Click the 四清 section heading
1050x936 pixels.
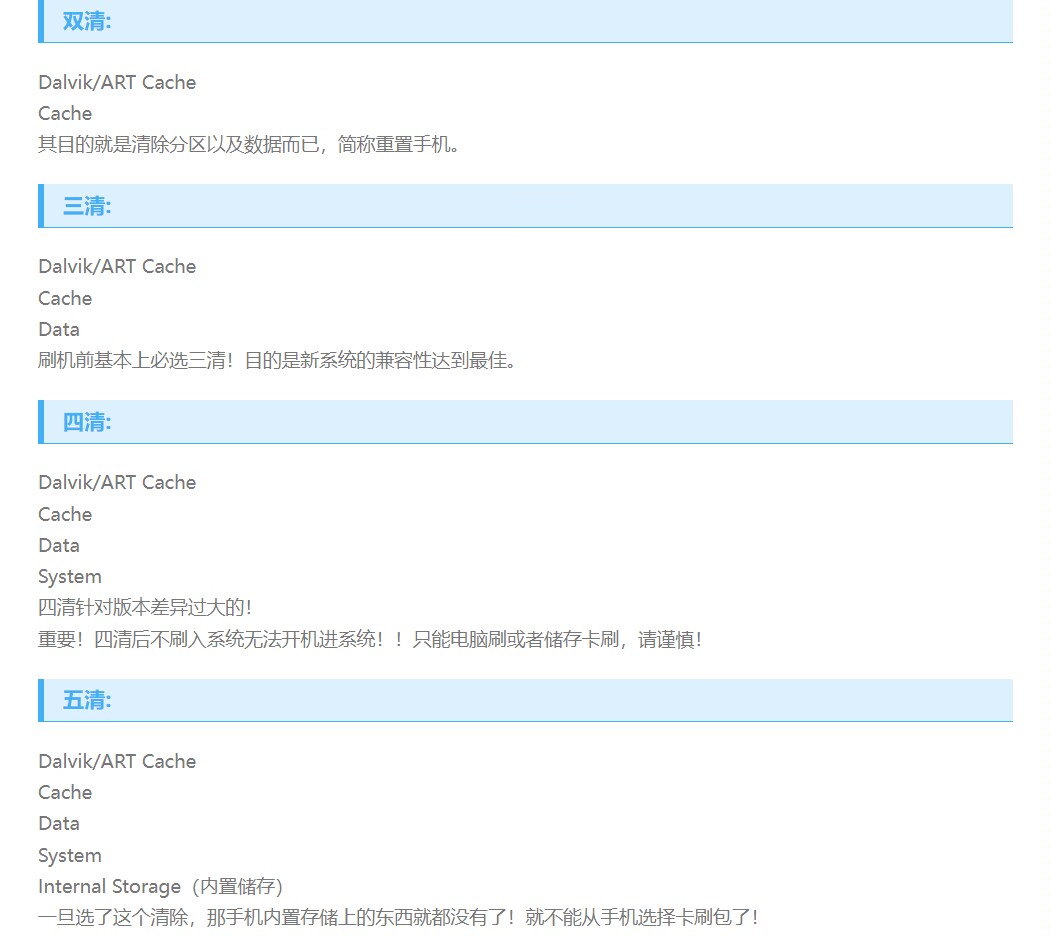click(x=87, y=422)
